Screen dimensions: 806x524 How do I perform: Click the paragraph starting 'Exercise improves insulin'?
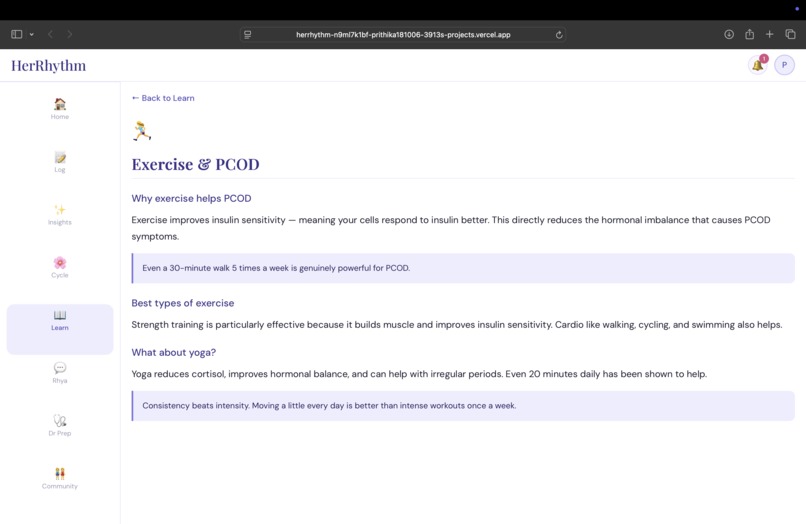[451, 228]
